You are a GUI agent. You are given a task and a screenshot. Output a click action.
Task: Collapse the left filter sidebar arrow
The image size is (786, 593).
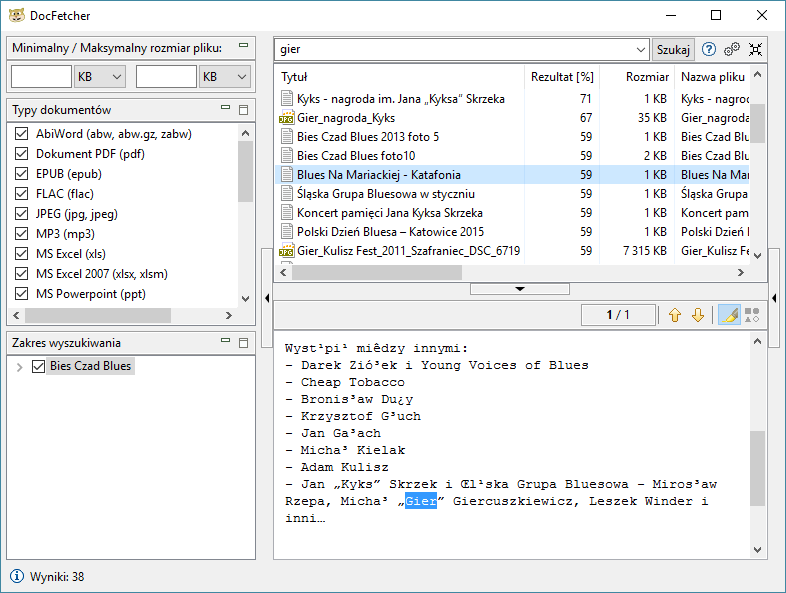click(267, 298)
